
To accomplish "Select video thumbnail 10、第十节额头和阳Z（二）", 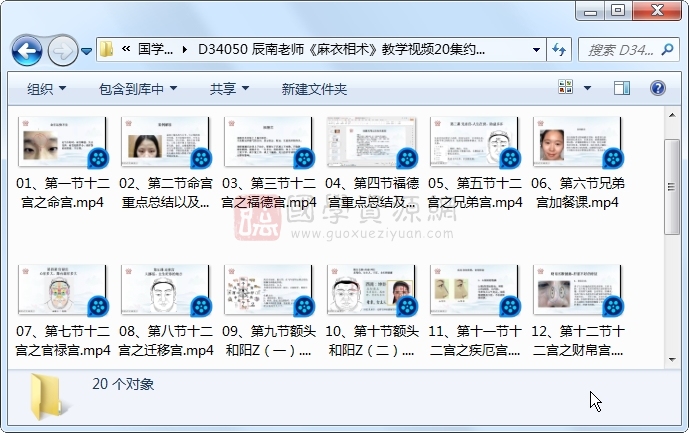I will pos(372,290).
